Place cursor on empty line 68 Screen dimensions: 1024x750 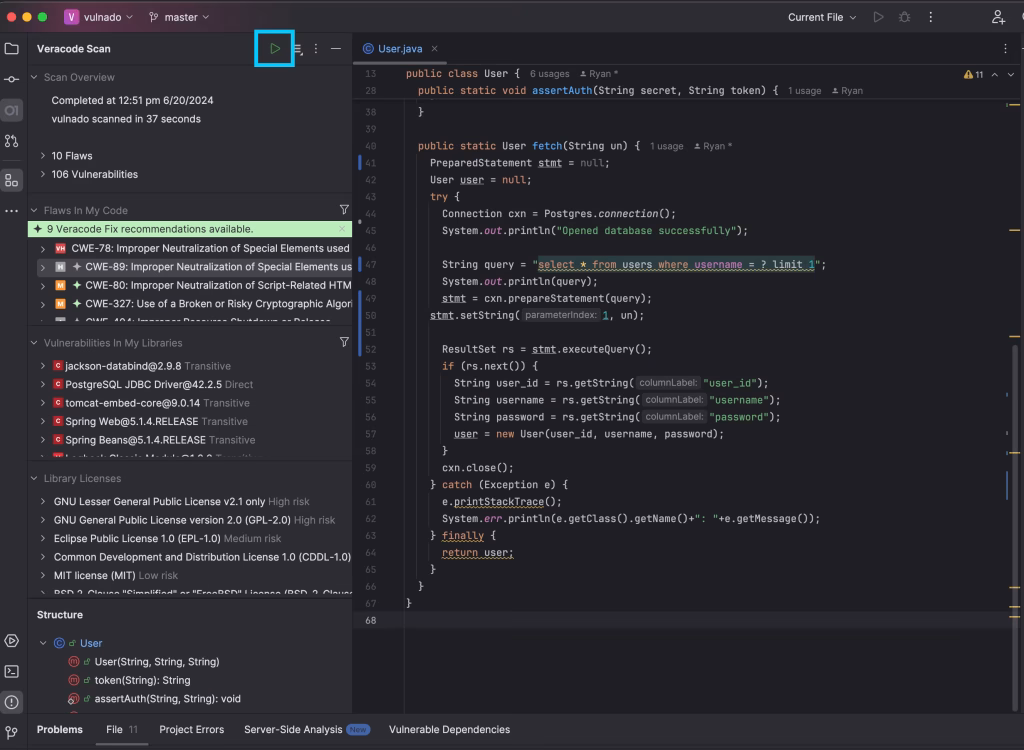coord(705,620)
